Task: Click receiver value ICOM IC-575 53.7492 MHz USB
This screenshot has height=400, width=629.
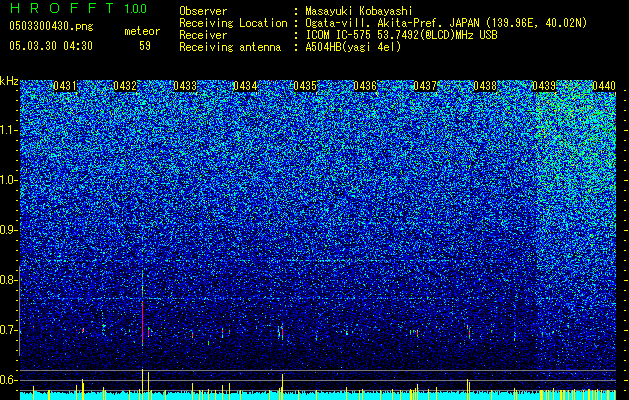Action: (401, 35)
